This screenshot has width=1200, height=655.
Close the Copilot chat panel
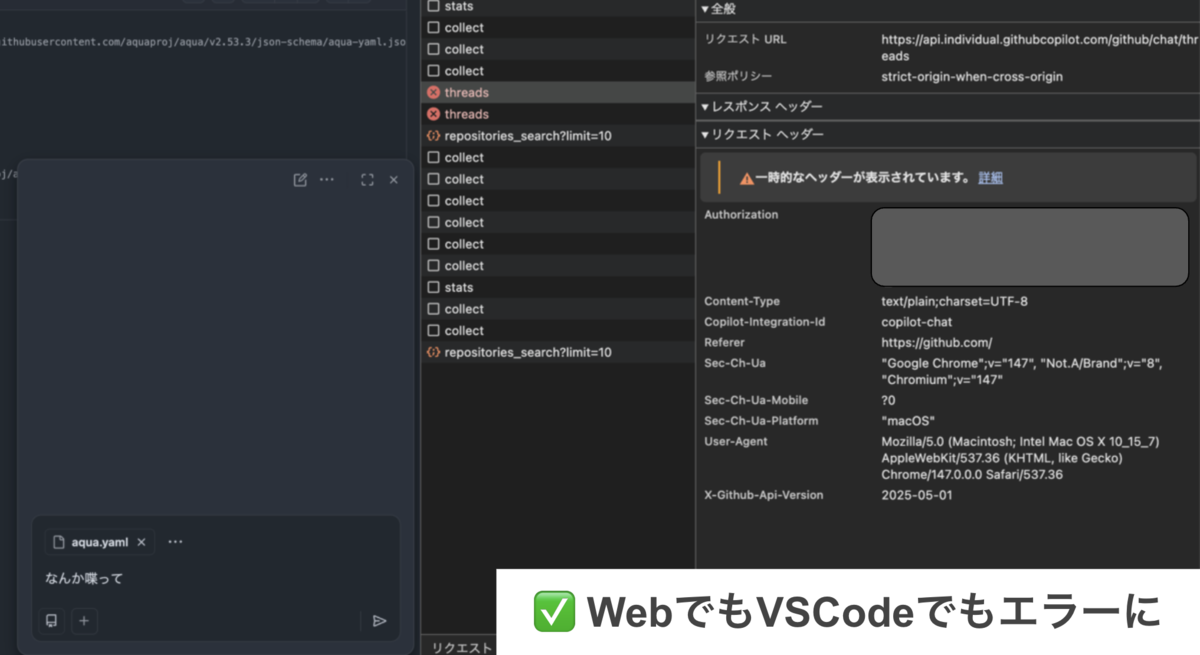click(393, 180)
